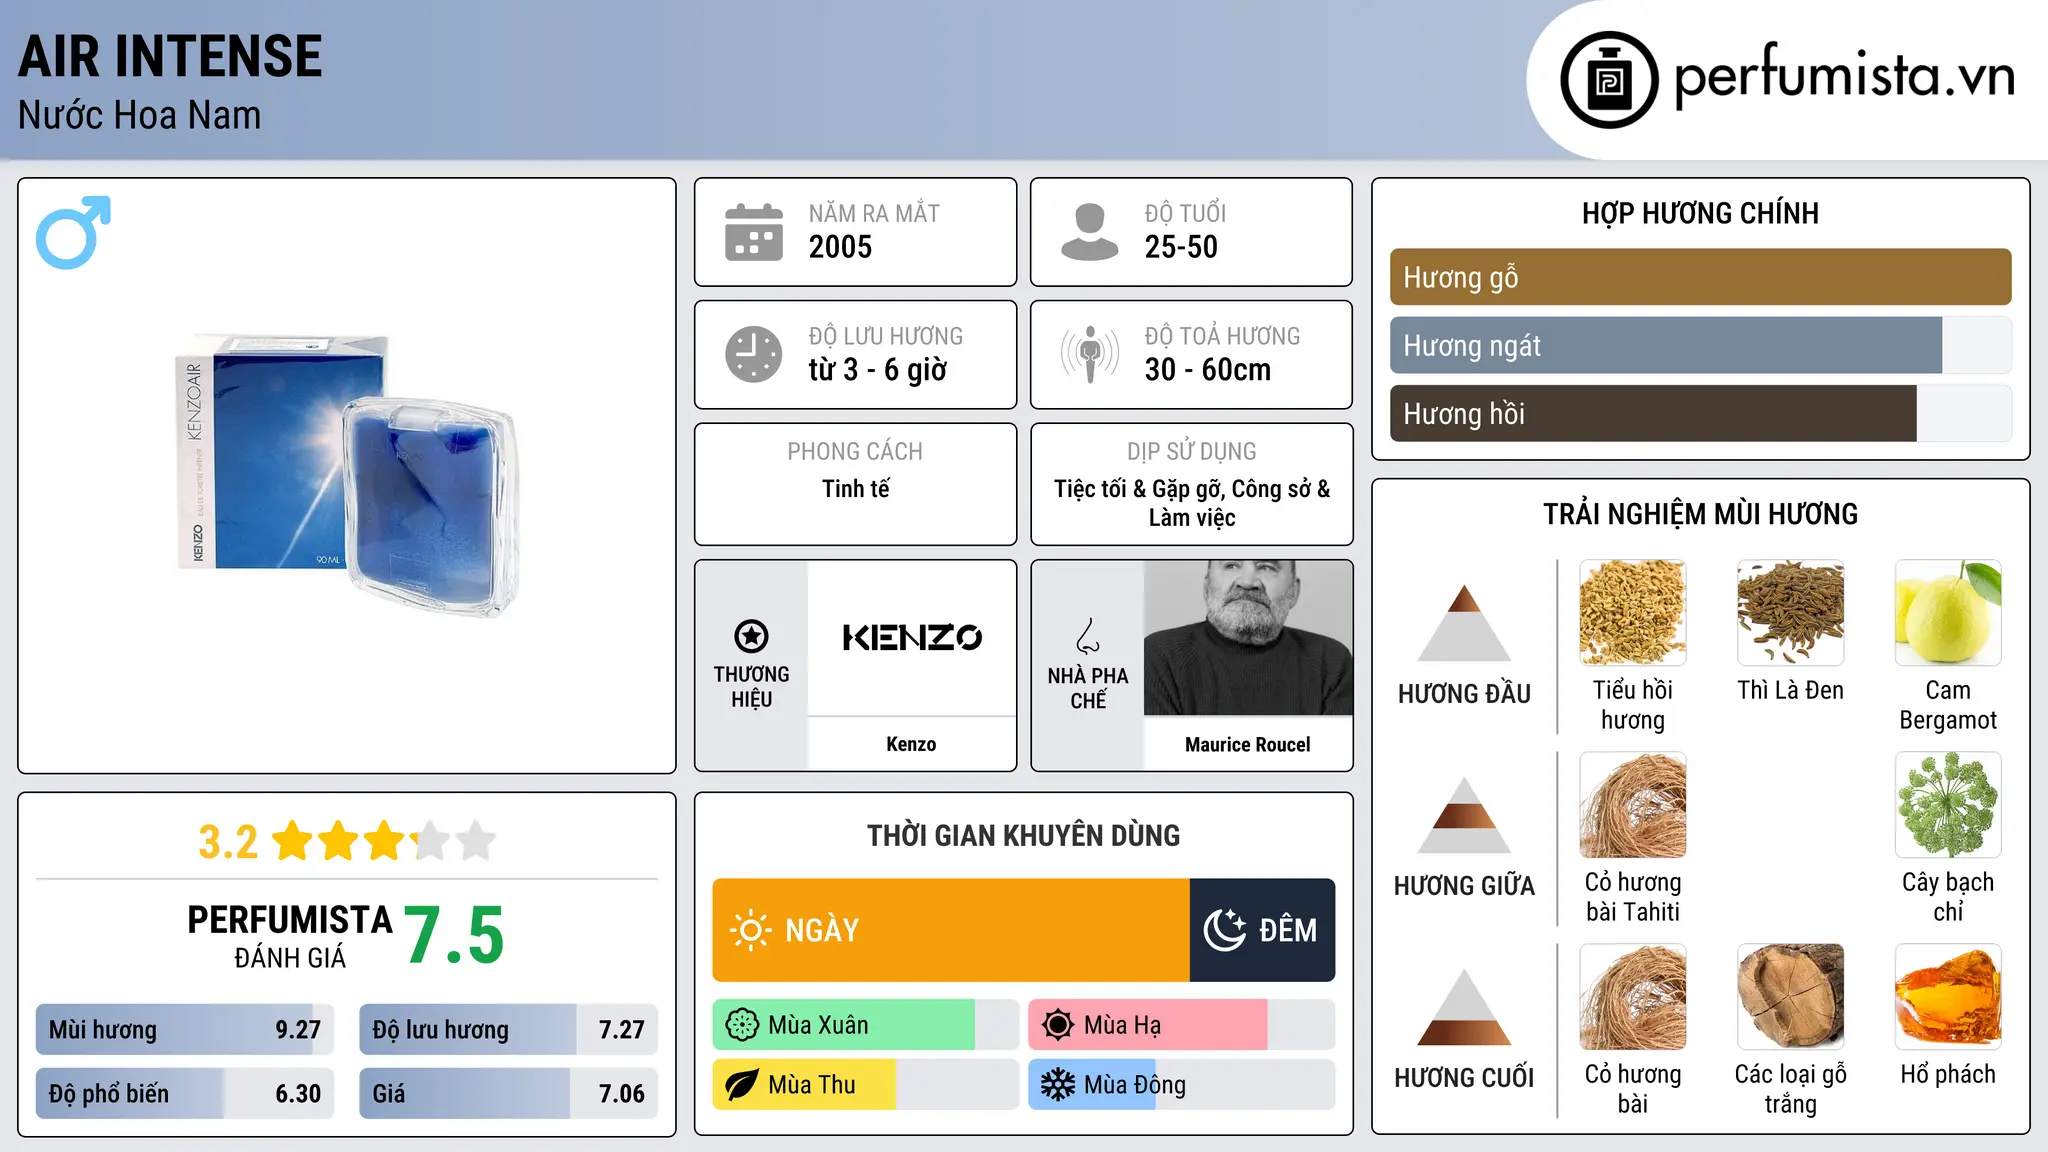This screenshot has width=2048, height=1152.
Task: Click the perfumista.vn perfume bottle logo icon
Action: 1609,80
